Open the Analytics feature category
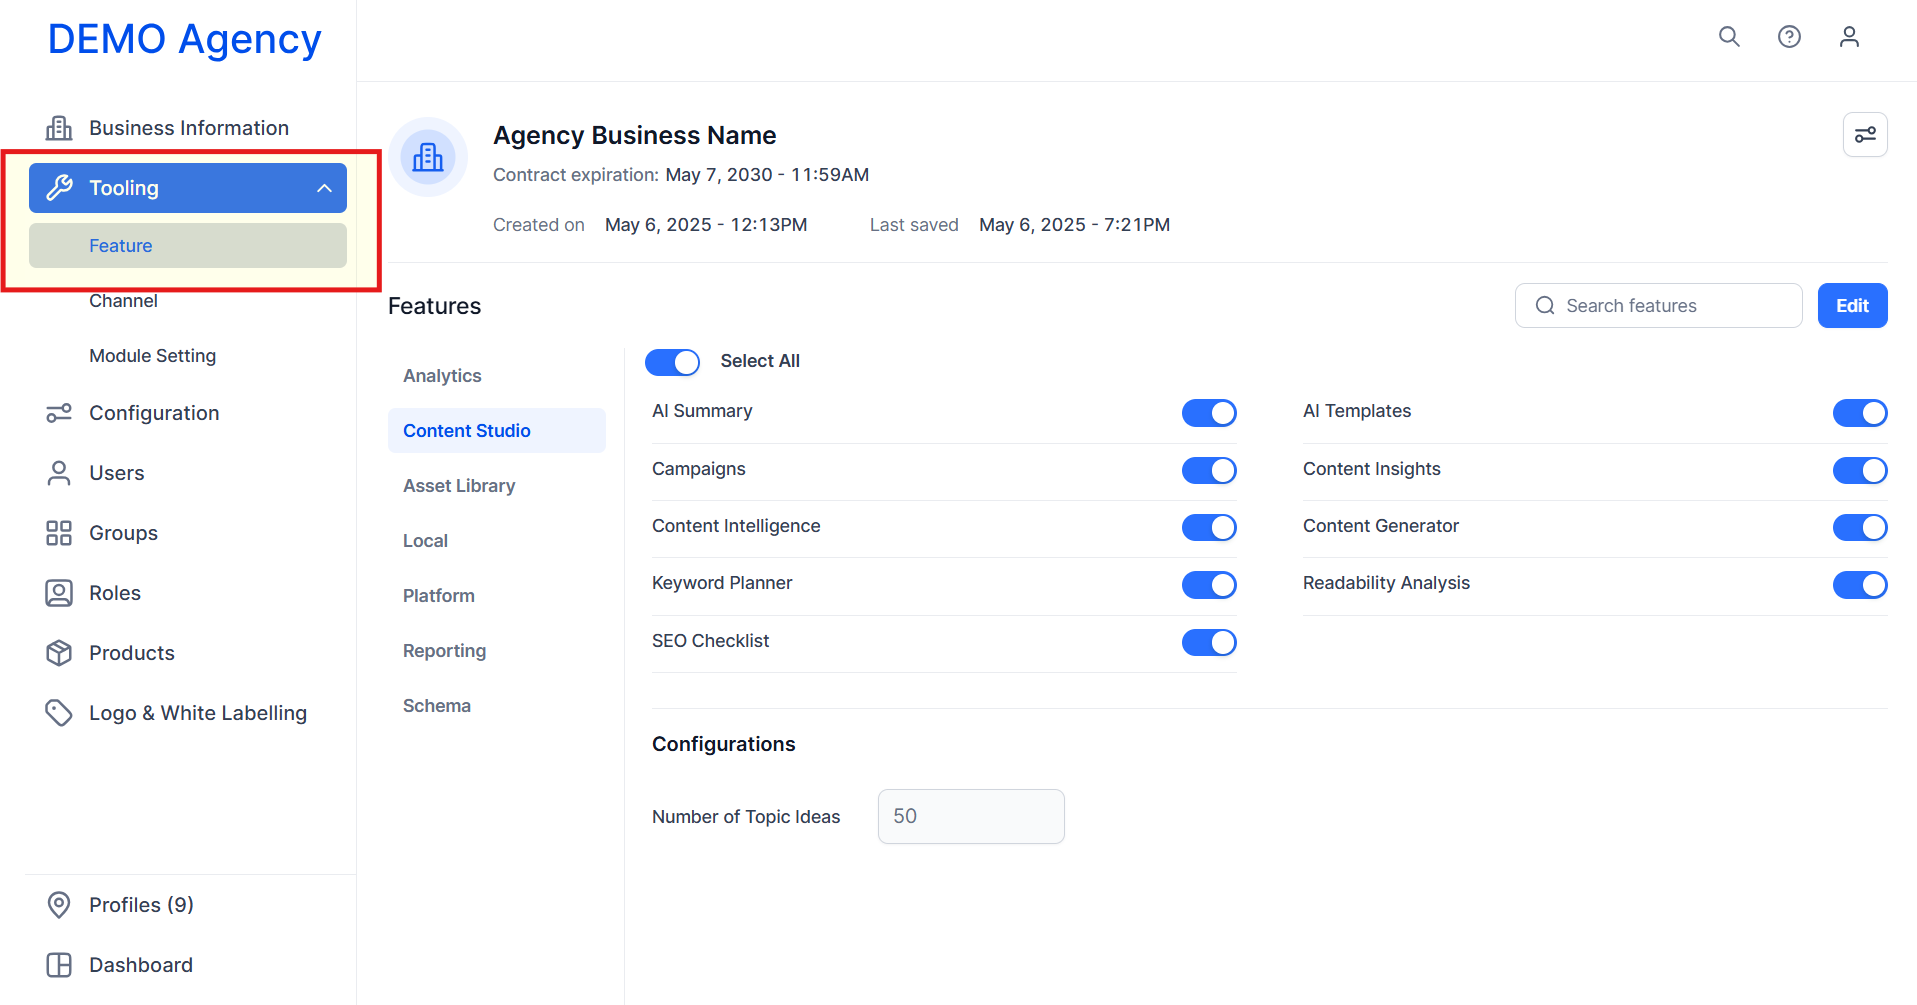The image size is (1917, 1005). (442, 376)
